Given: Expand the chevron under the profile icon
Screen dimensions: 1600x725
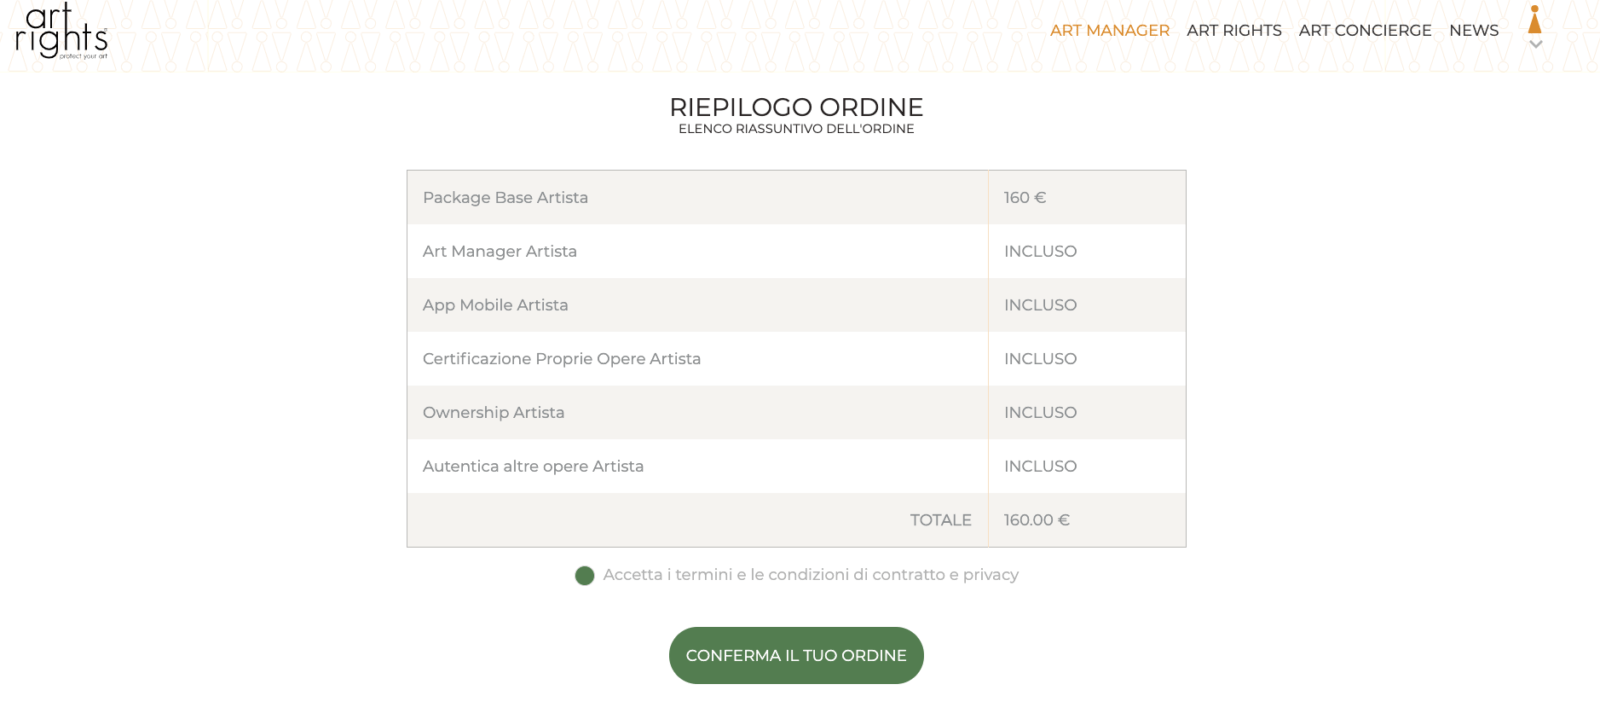Looking at the screenshot, I should [x=1536, y=44].
